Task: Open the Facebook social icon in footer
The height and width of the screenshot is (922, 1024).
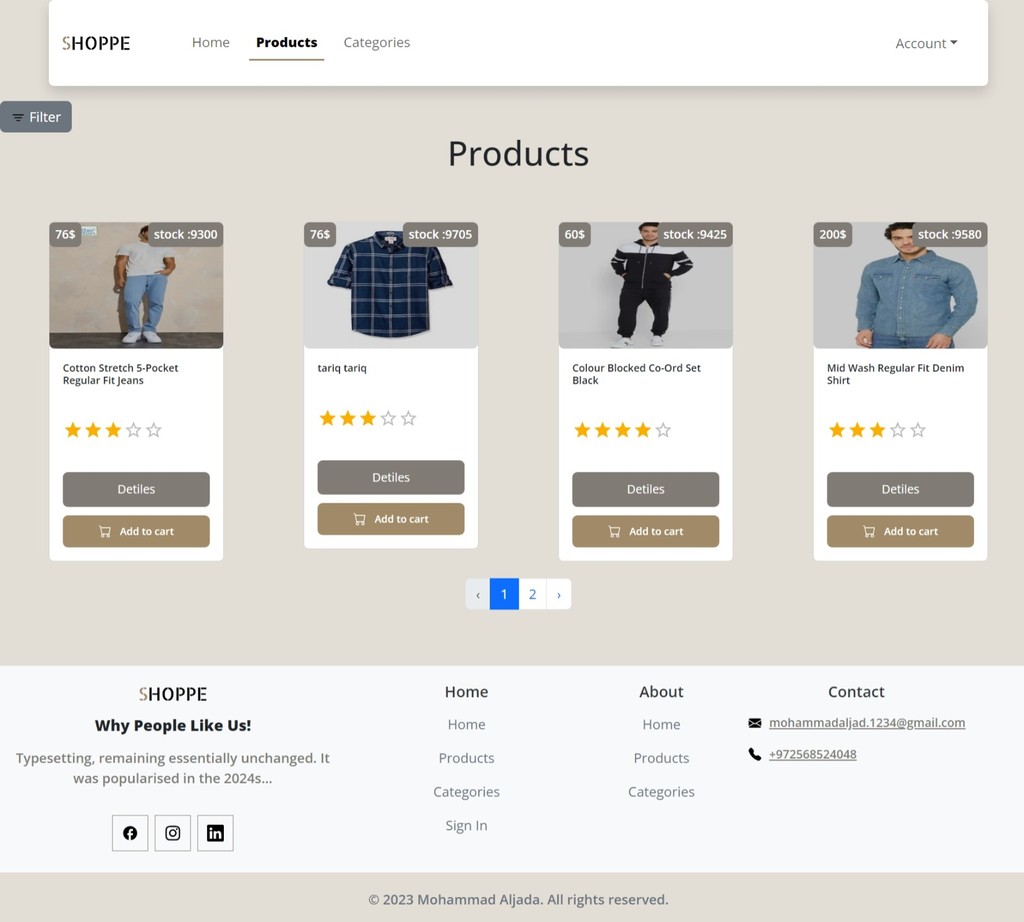Action: pos(130,833)
